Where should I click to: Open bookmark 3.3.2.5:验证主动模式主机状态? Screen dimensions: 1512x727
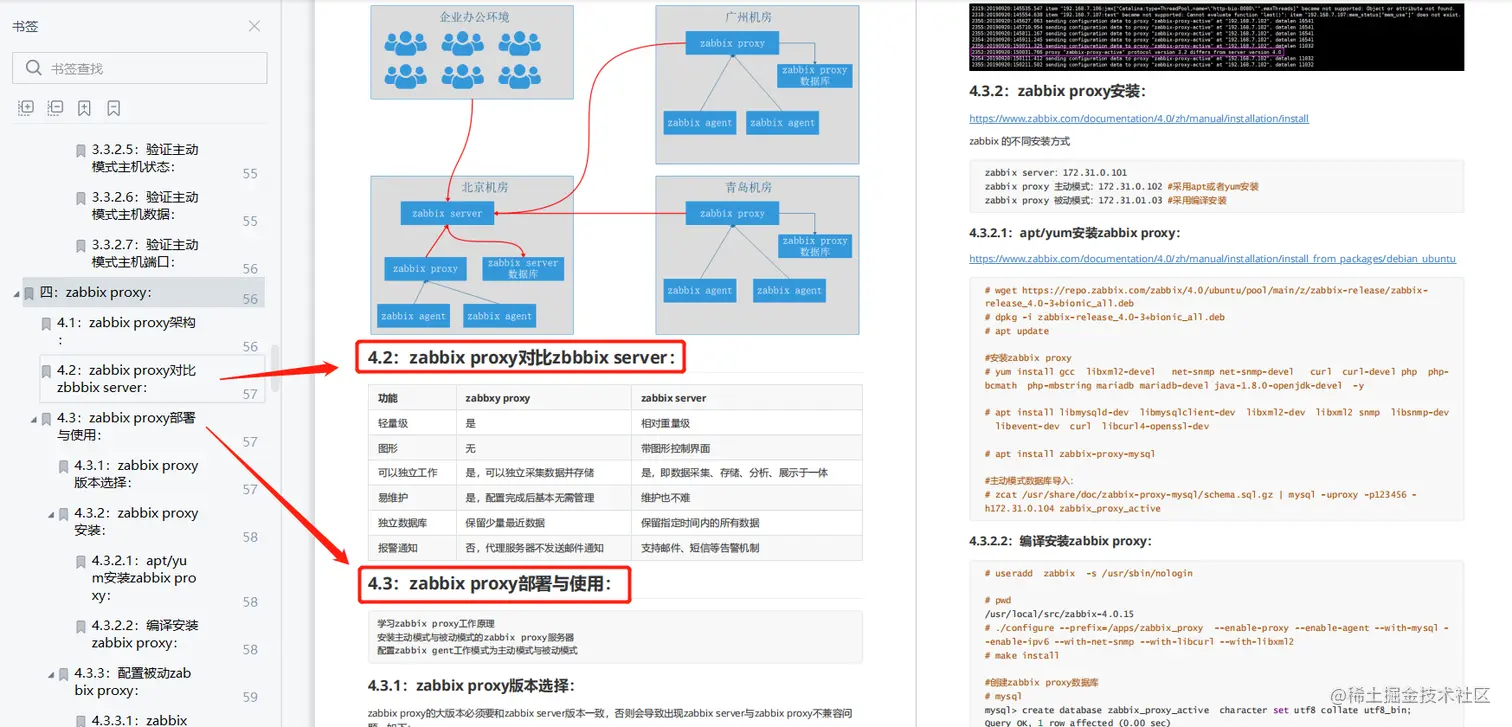point(145,158)
